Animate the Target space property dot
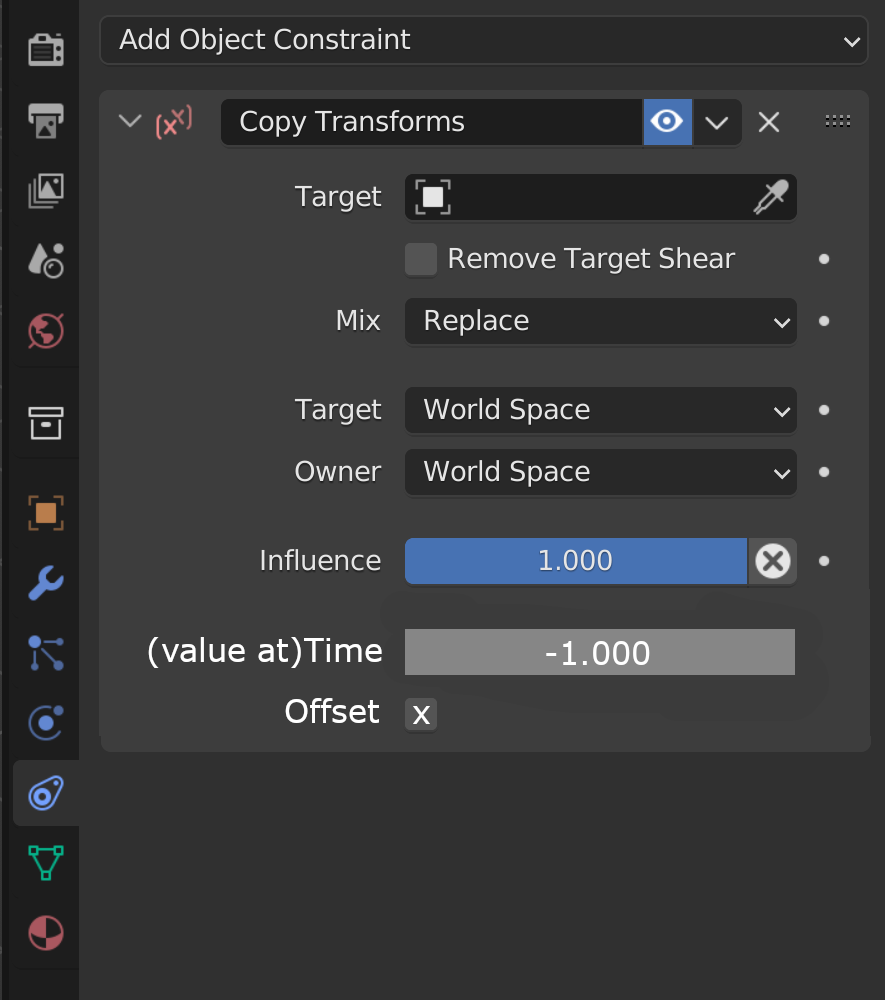This screenshot has width=885, height=1000. tap(824, 410)
